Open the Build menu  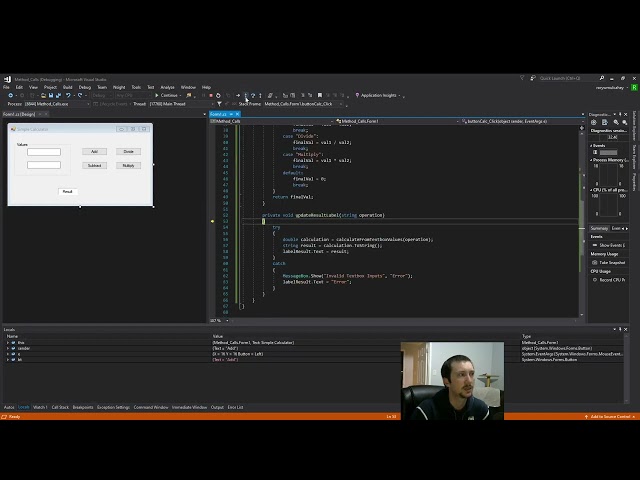point(67,87)
